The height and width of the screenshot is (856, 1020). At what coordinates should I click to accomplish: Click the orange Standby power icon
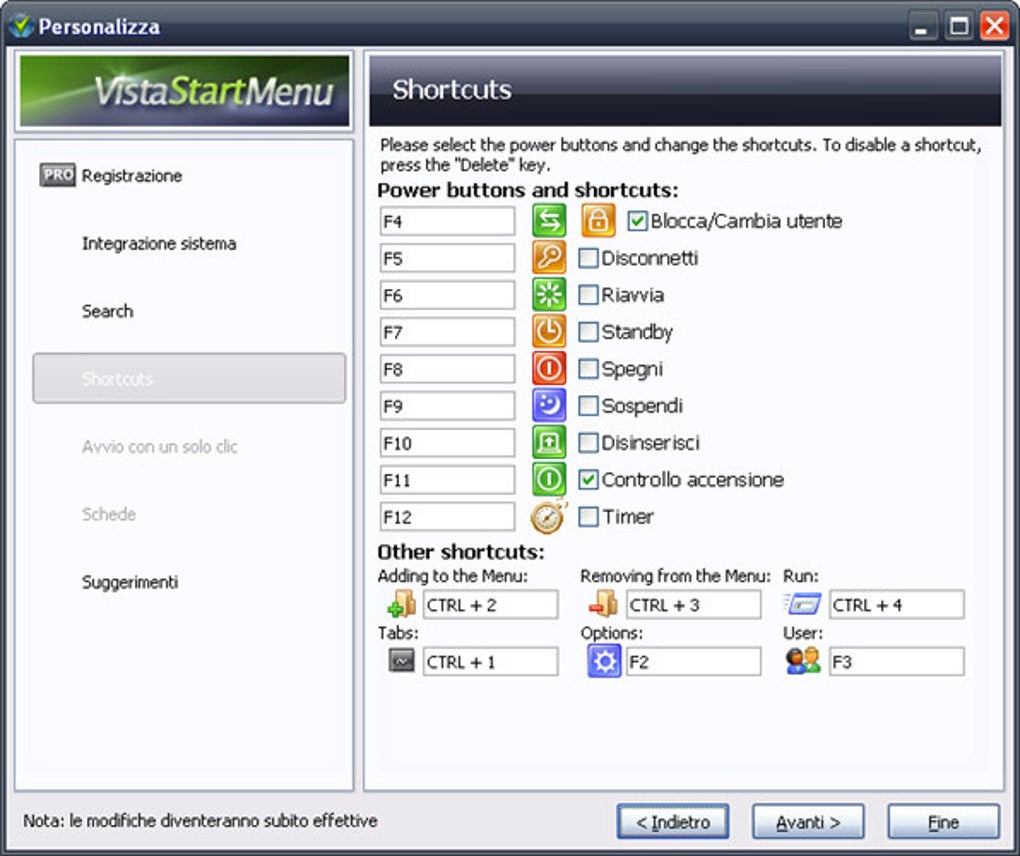(x=549, y=332)
